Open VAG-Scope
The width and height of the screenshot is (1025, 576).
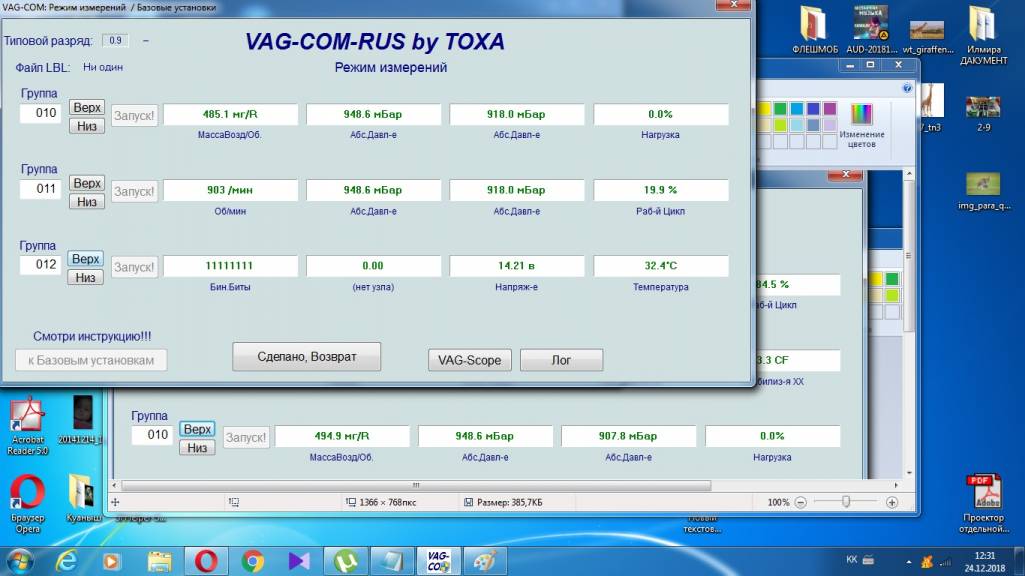[x=469, y=360]
